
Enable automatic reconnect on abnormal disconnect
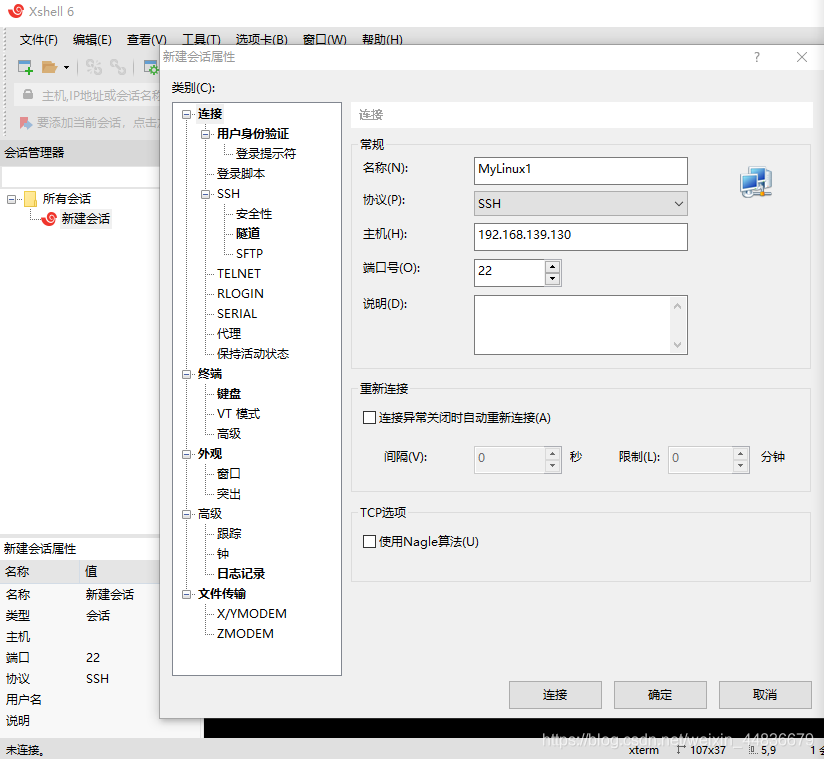370,417
